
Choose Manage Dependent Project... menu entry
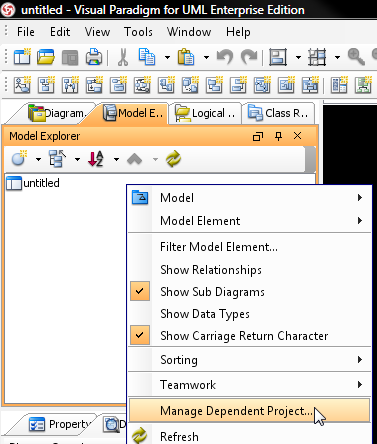[250, 410]
